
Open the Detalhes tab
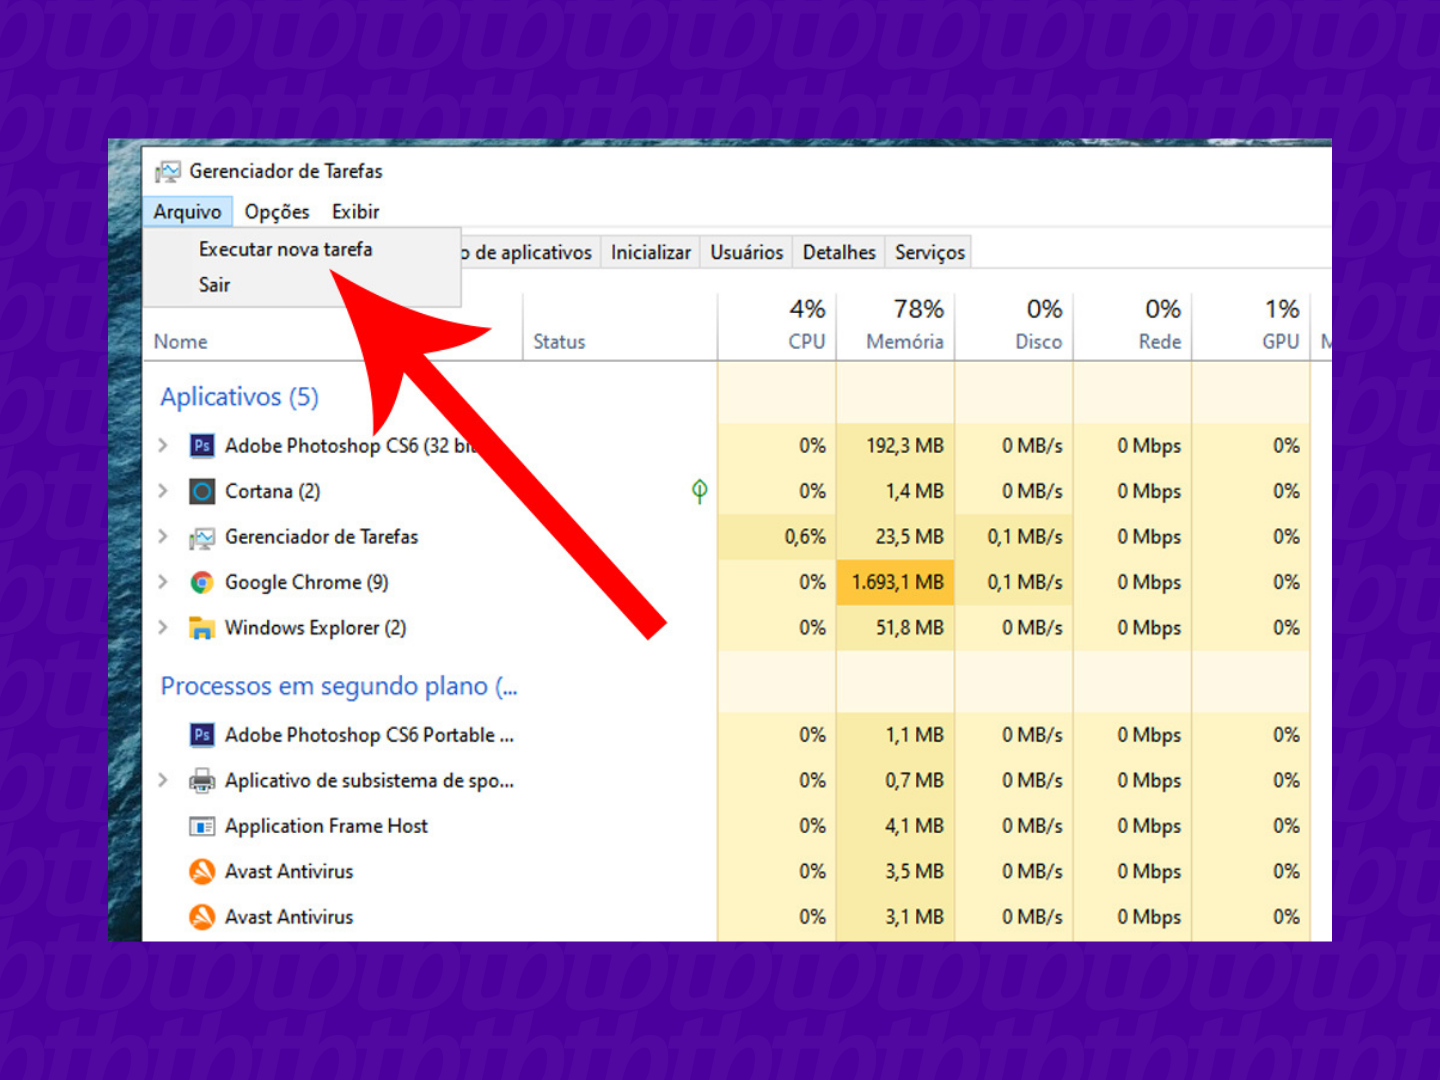pos(839,252)
